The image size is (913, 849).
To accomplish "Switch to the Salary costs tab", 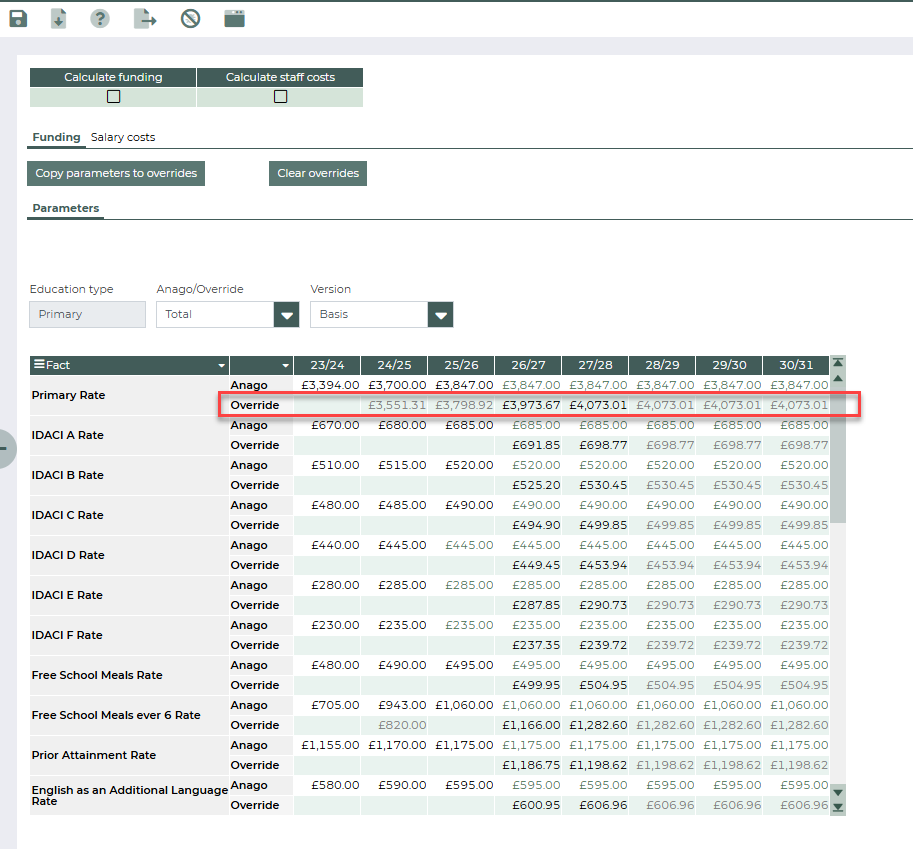I will [123, 137].
